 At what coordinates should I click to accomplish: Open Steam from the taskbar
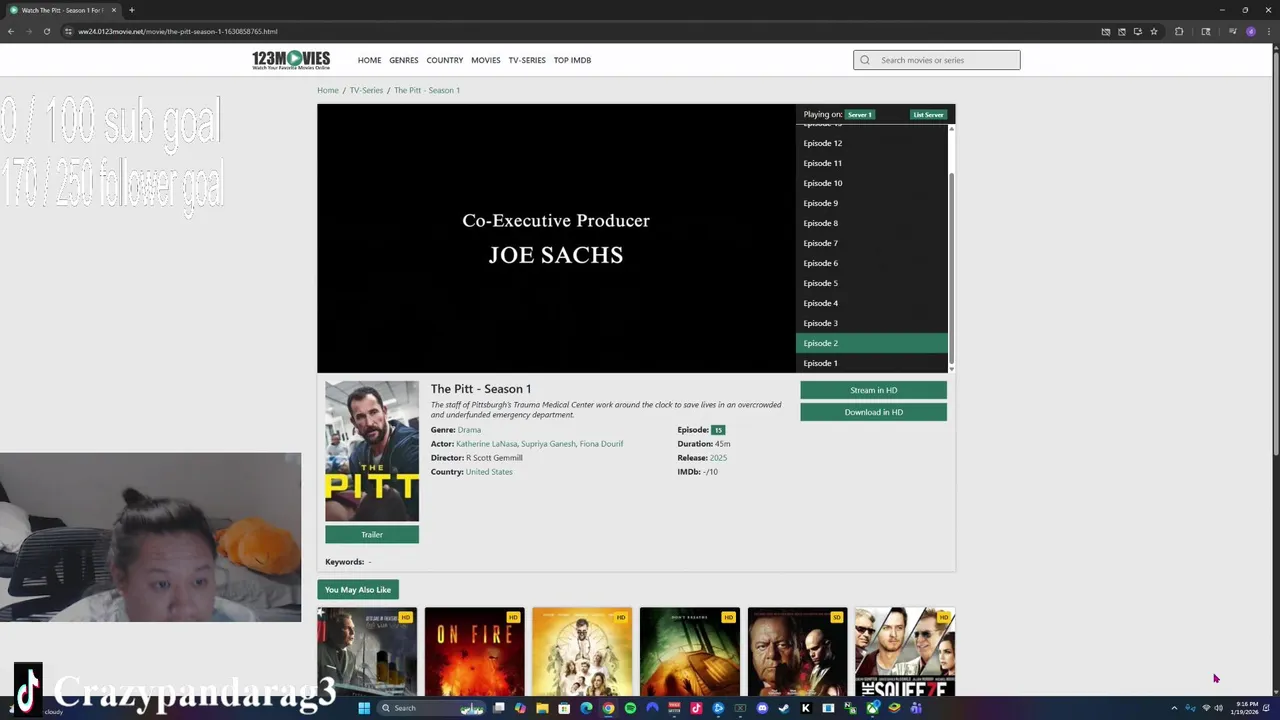click(784, 708)
